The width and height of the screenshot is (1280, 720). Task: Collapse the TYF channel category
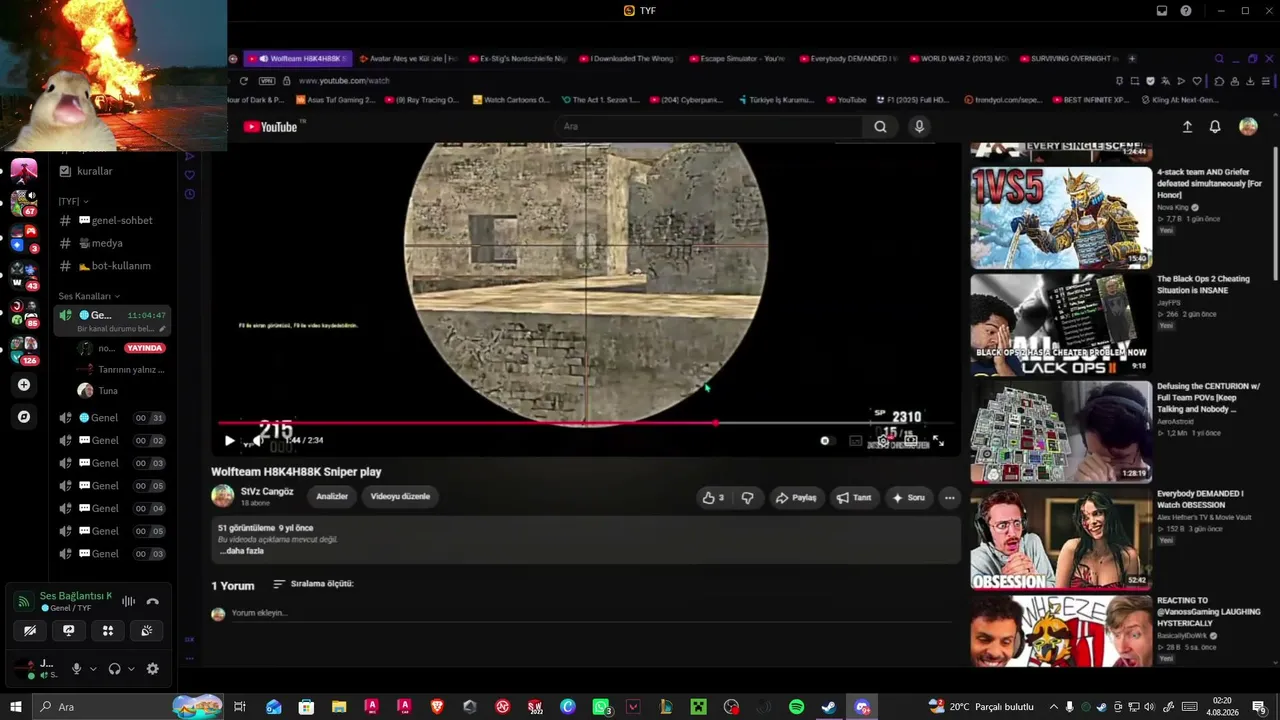[73, 201]
